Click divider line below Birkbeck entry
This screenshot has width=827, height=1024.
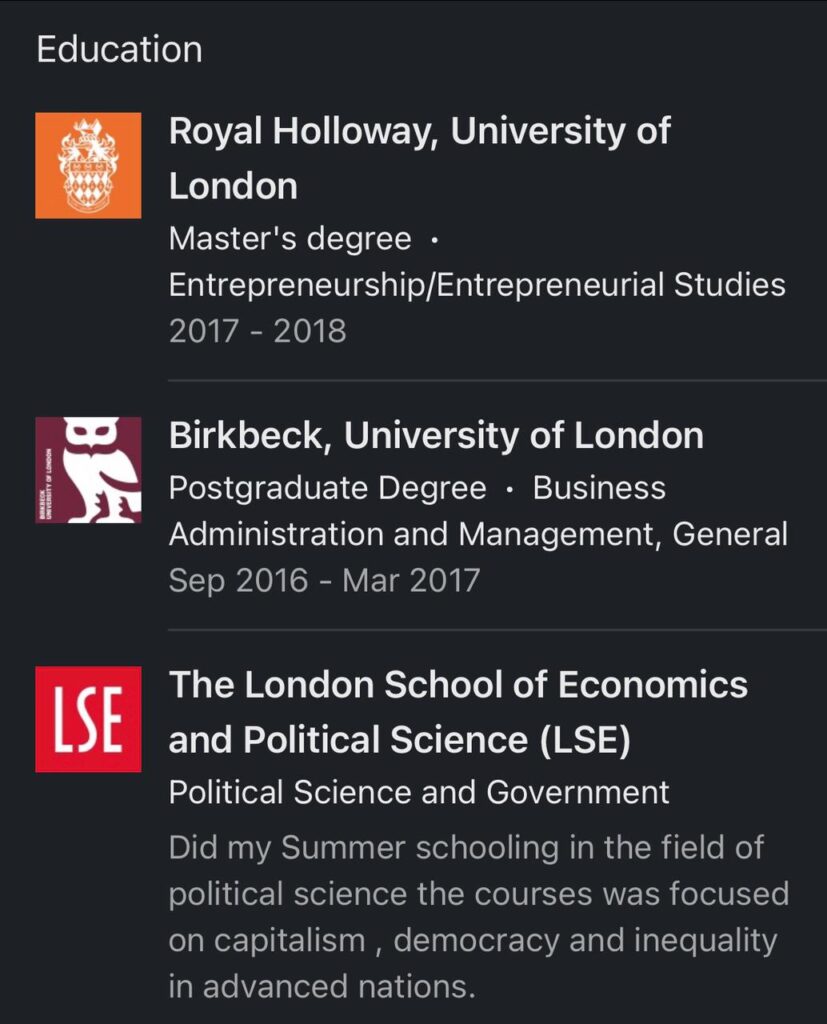pyautogui.click(x=497, y=630)
